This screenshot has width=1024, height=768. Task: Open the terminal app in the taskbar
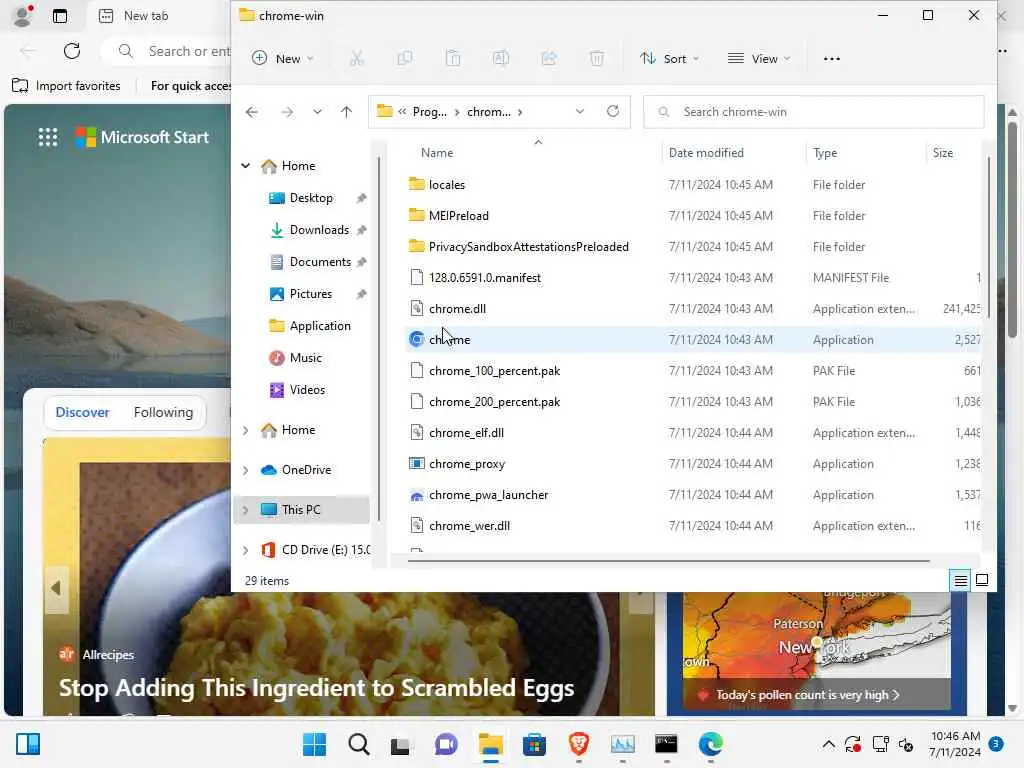tap(666, 744)
